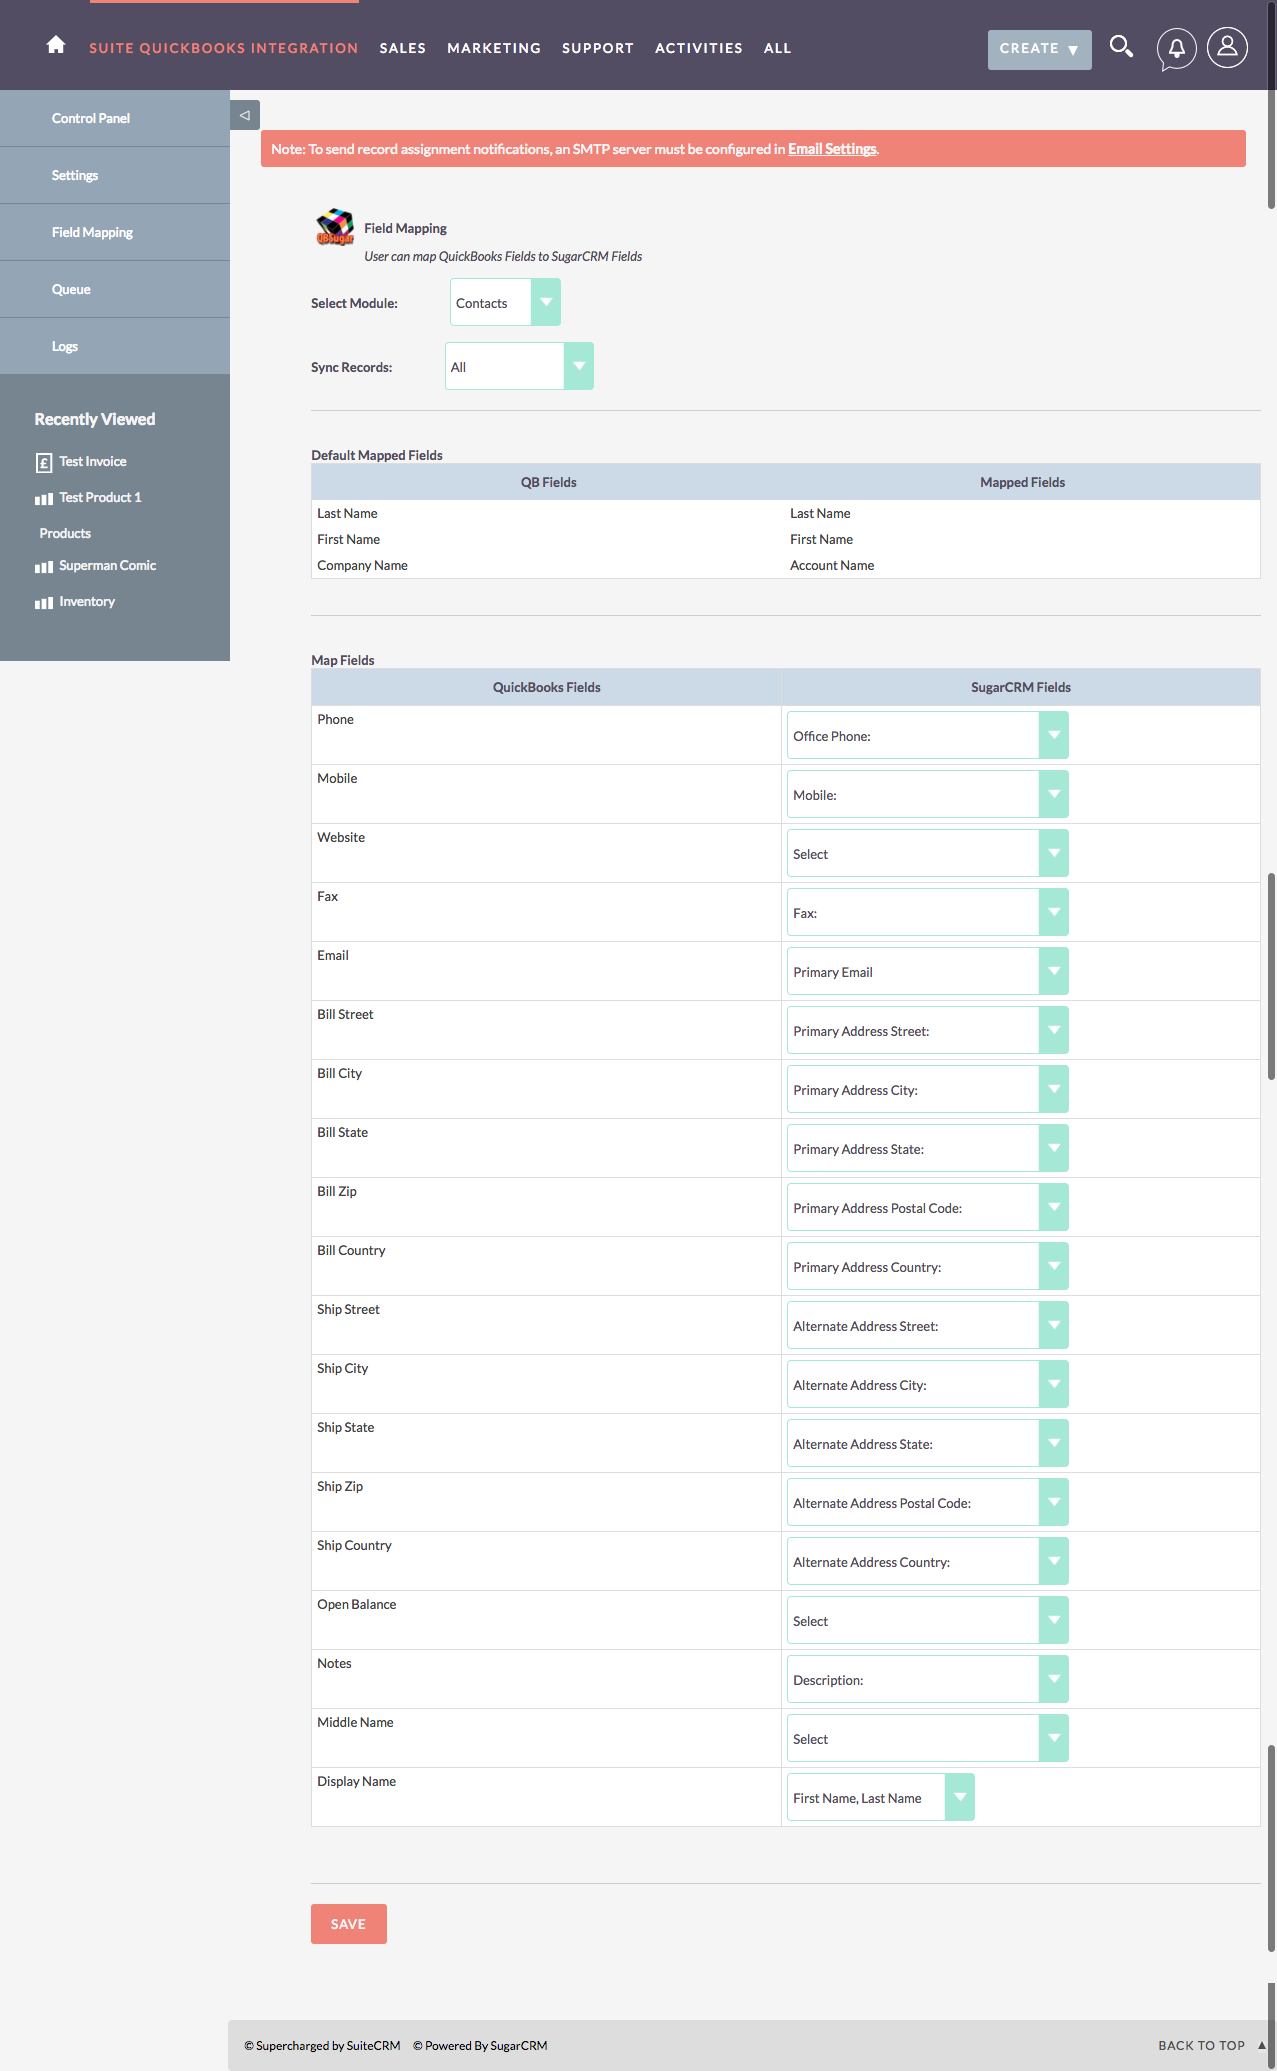
Task: Open Bill State mapping dropdown
Action: click(927, 1148)
